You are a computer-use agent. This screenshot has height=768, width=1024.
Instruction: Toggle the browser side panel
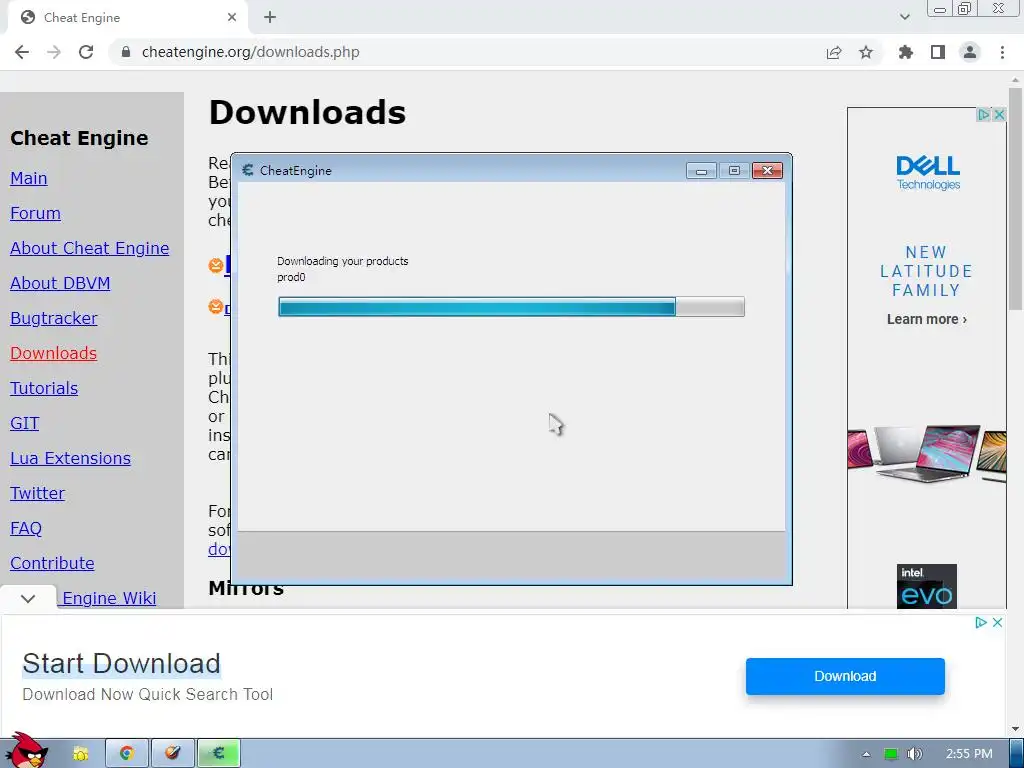pyautogui.click(x=938, y=52)
